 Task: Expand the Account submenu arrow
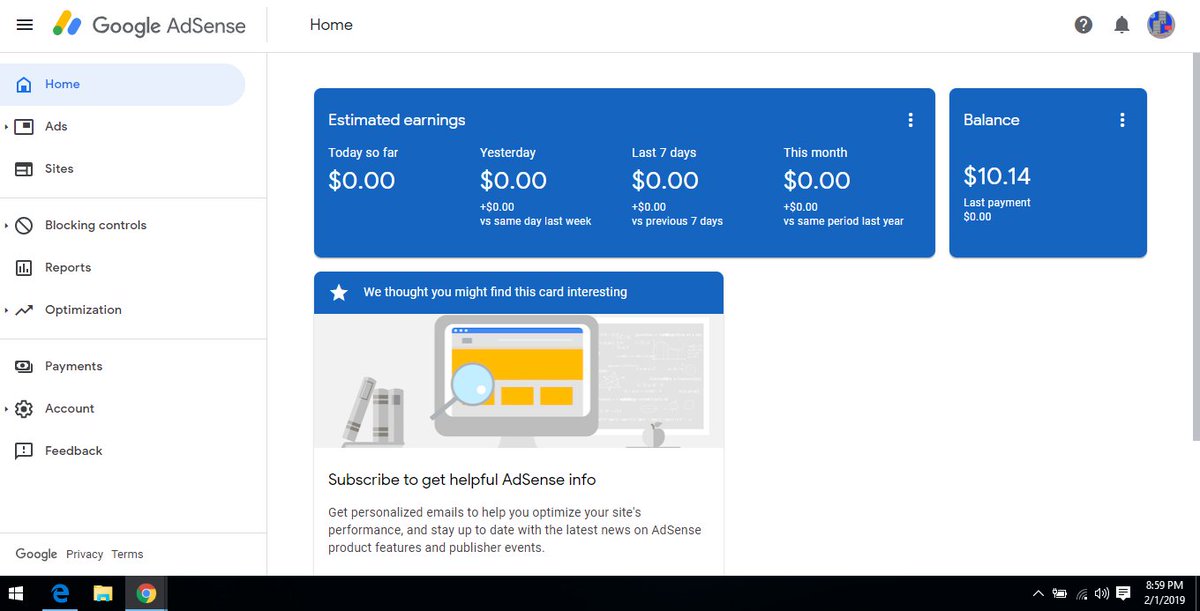pyautogui.click(x=6, y=409)
